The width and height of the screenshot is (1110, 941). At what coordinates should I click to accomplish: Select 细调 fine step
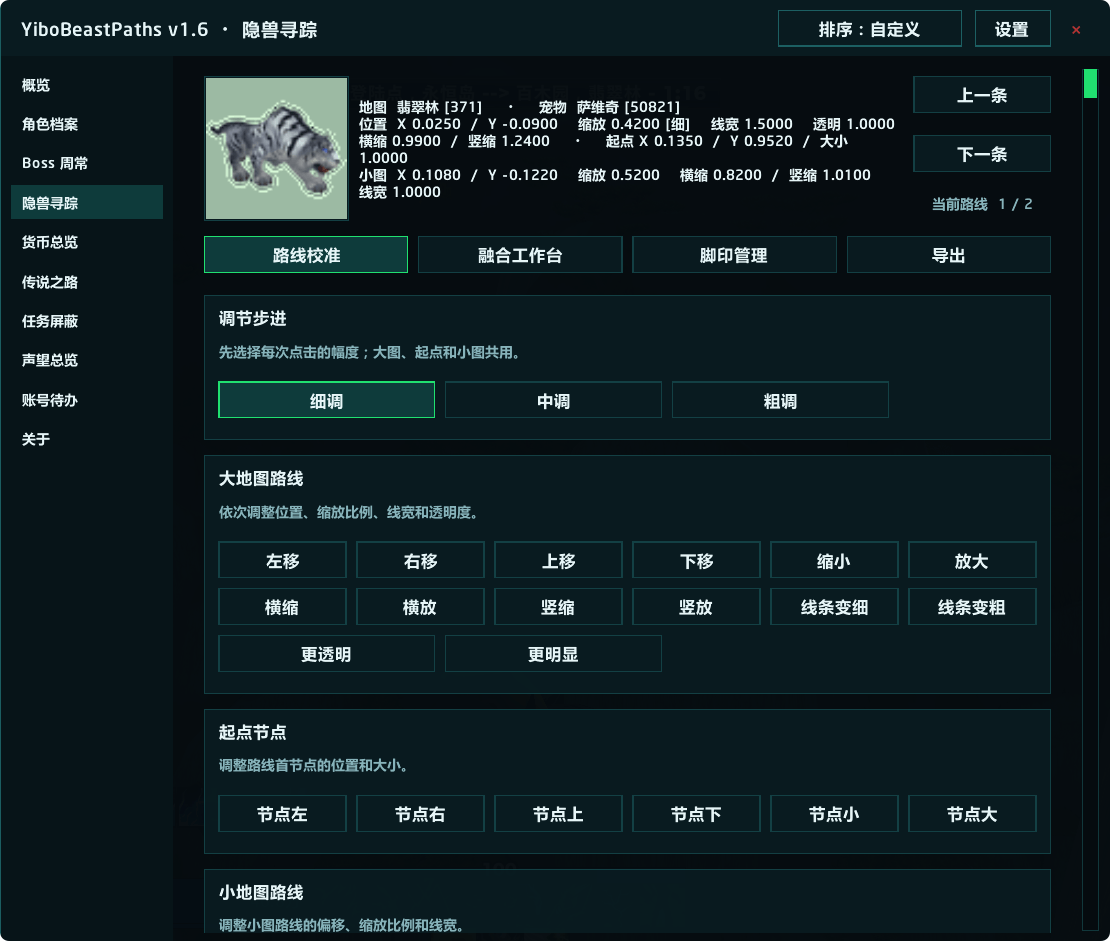pos(326,400)
